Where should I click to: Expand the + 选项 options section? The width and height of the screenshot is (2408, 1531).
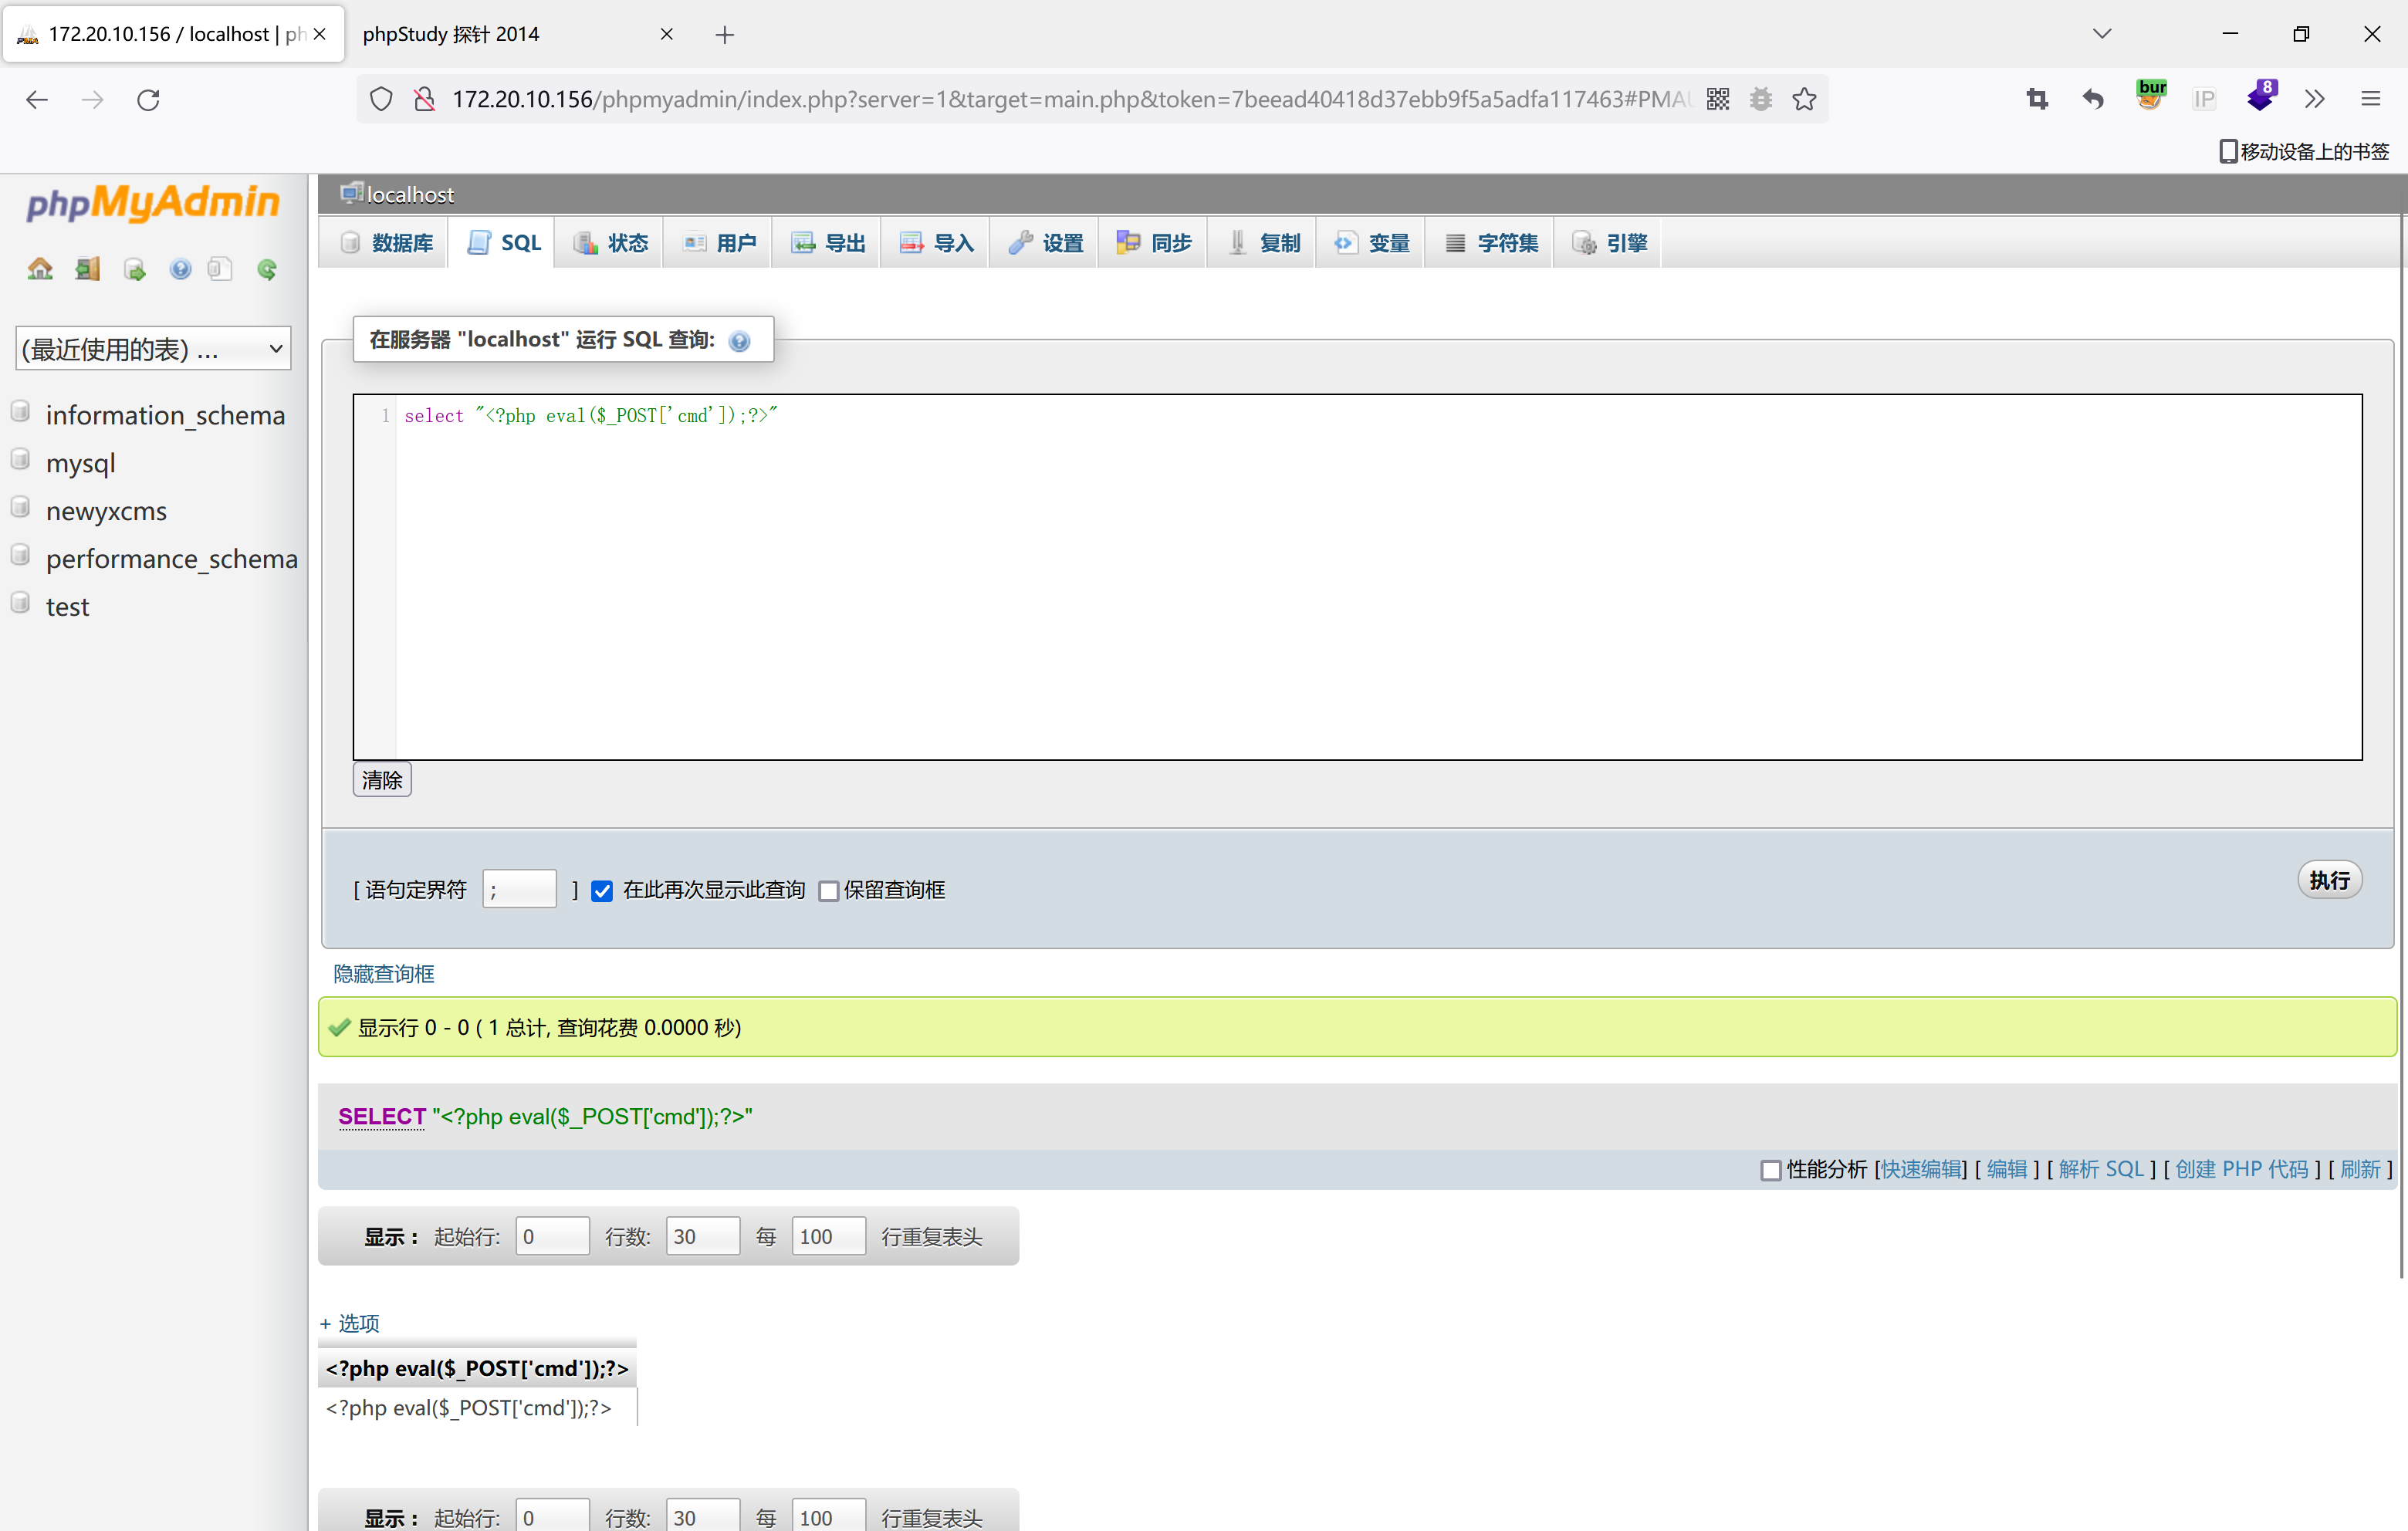pyautogui.click(x=350, y=1322)
